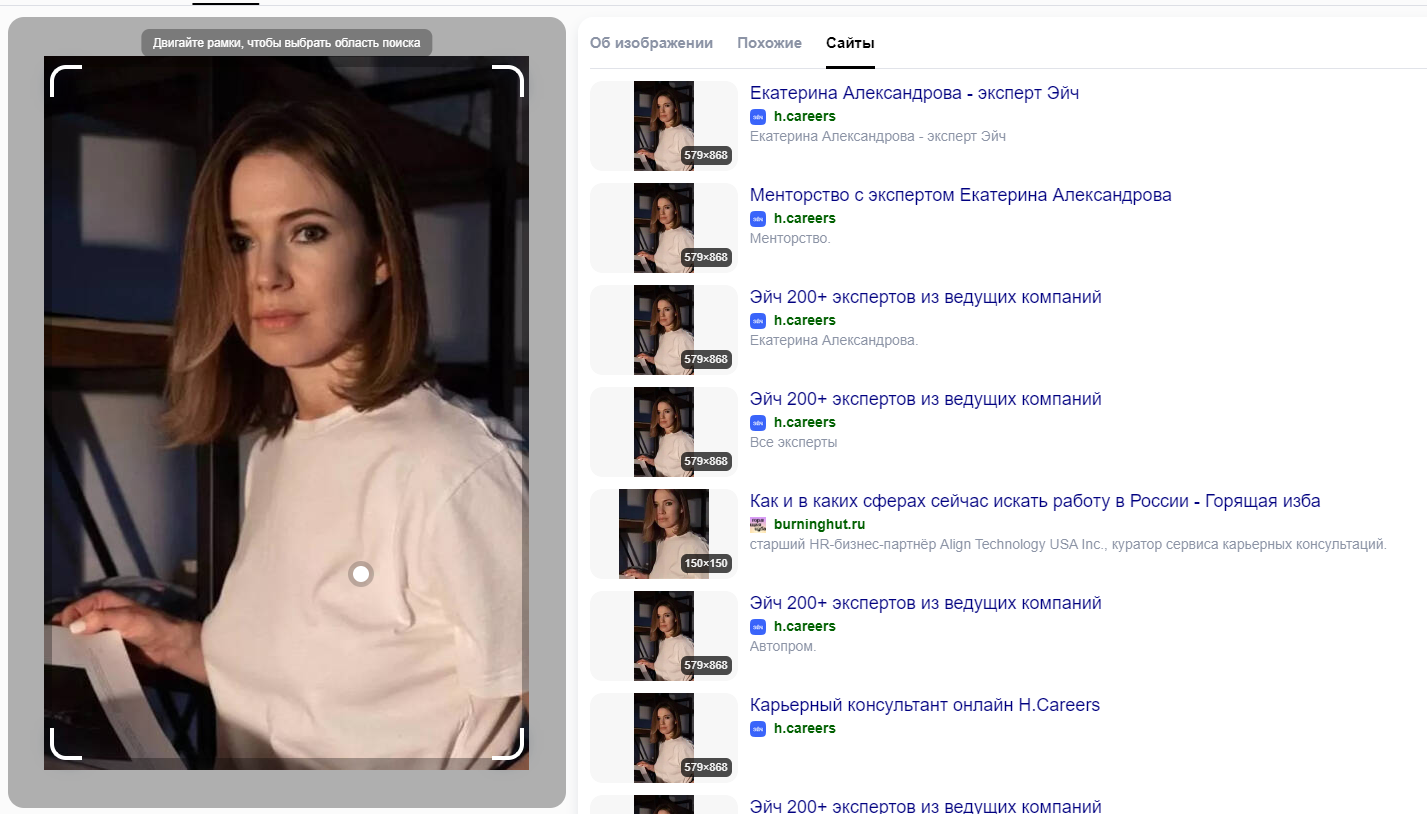Open Карьерный консультант онлайн H.Careers link
Screen dimensions: 1427x814
(x=924, y=705)
